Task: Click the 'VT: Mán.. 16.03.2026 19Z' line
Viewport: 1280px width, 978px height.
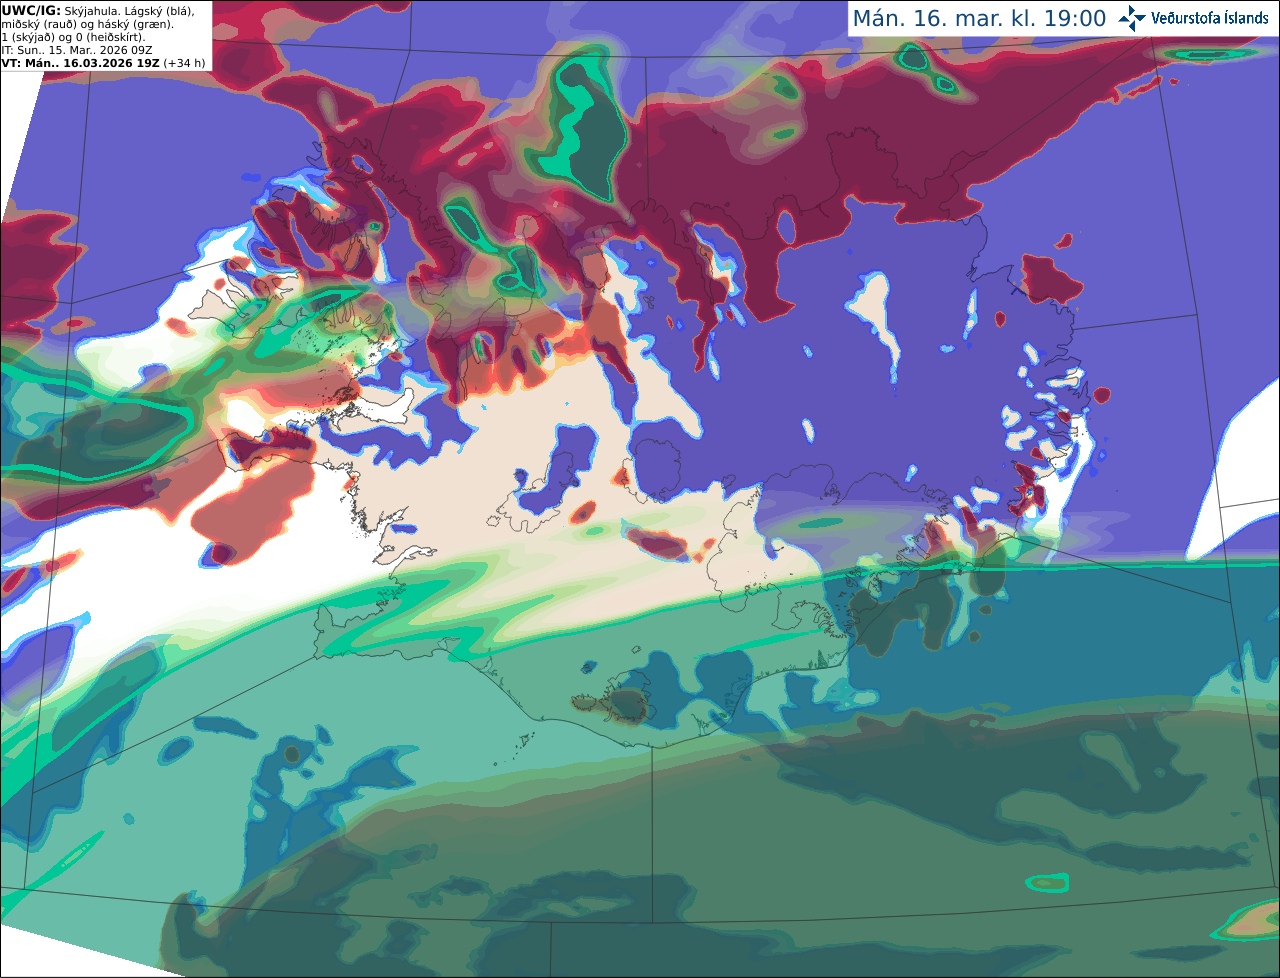Action: (x=80, y=63)
